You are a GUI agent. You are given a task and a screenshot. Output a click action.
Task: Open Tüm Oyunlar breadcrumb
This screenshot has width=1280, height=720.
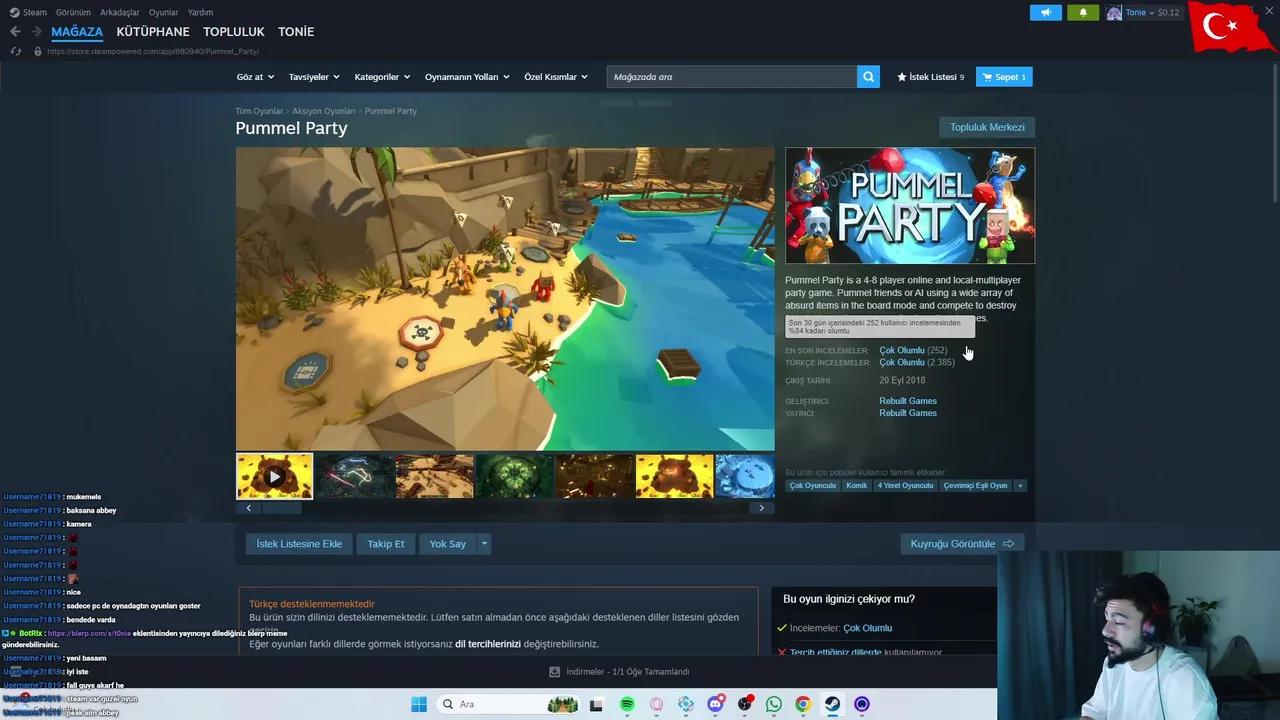pyautogui.click(x=259, y=111)
